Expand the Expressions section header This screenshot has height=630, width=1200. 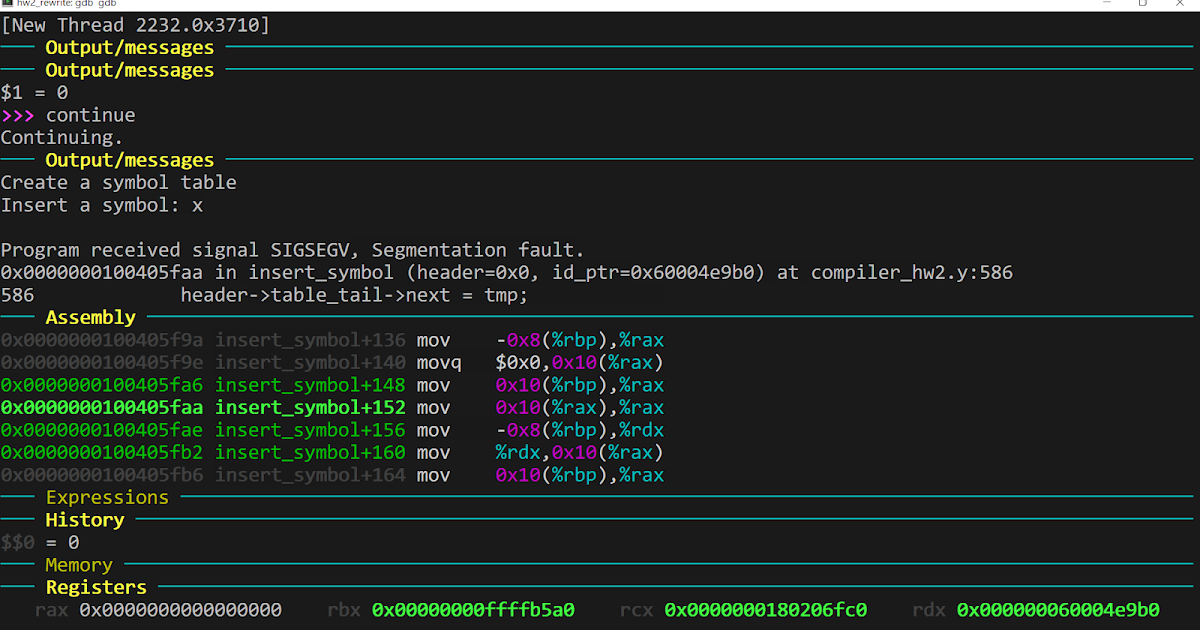click(x=107, y=497)
